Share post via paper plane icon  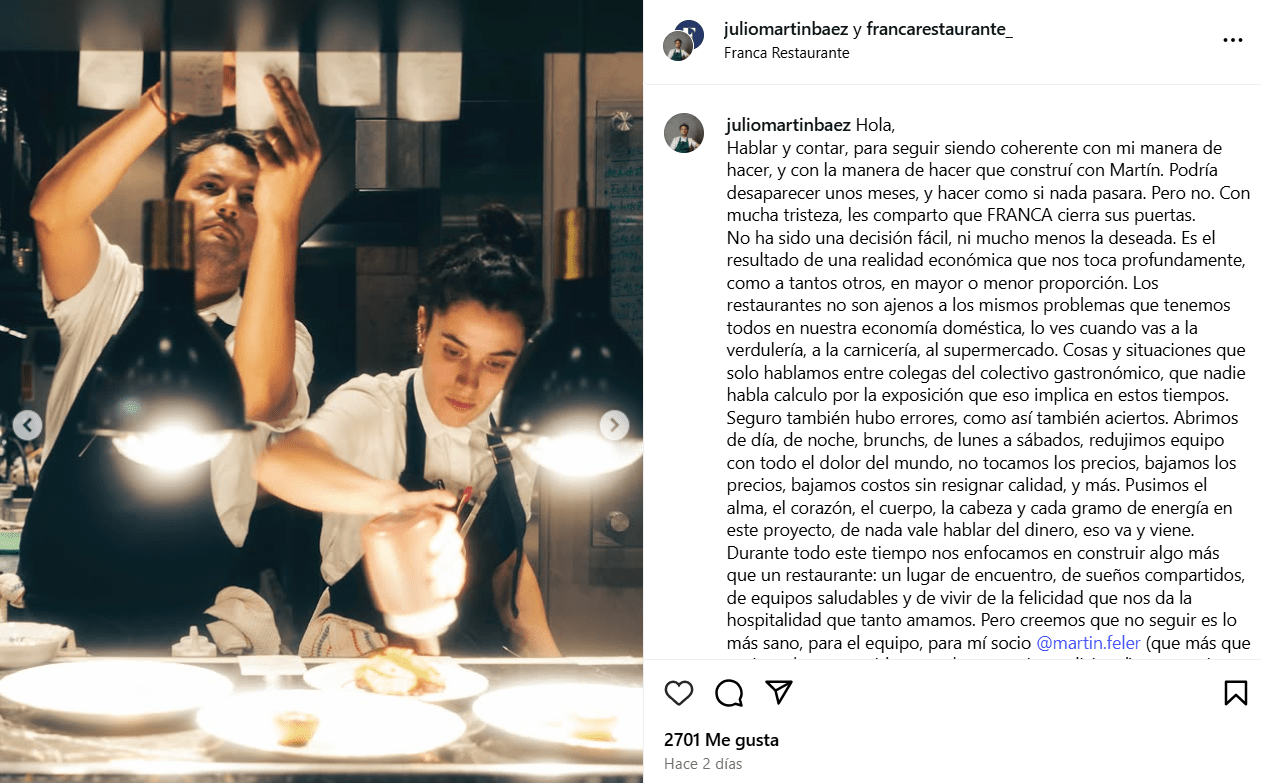[x=779, y=692]
